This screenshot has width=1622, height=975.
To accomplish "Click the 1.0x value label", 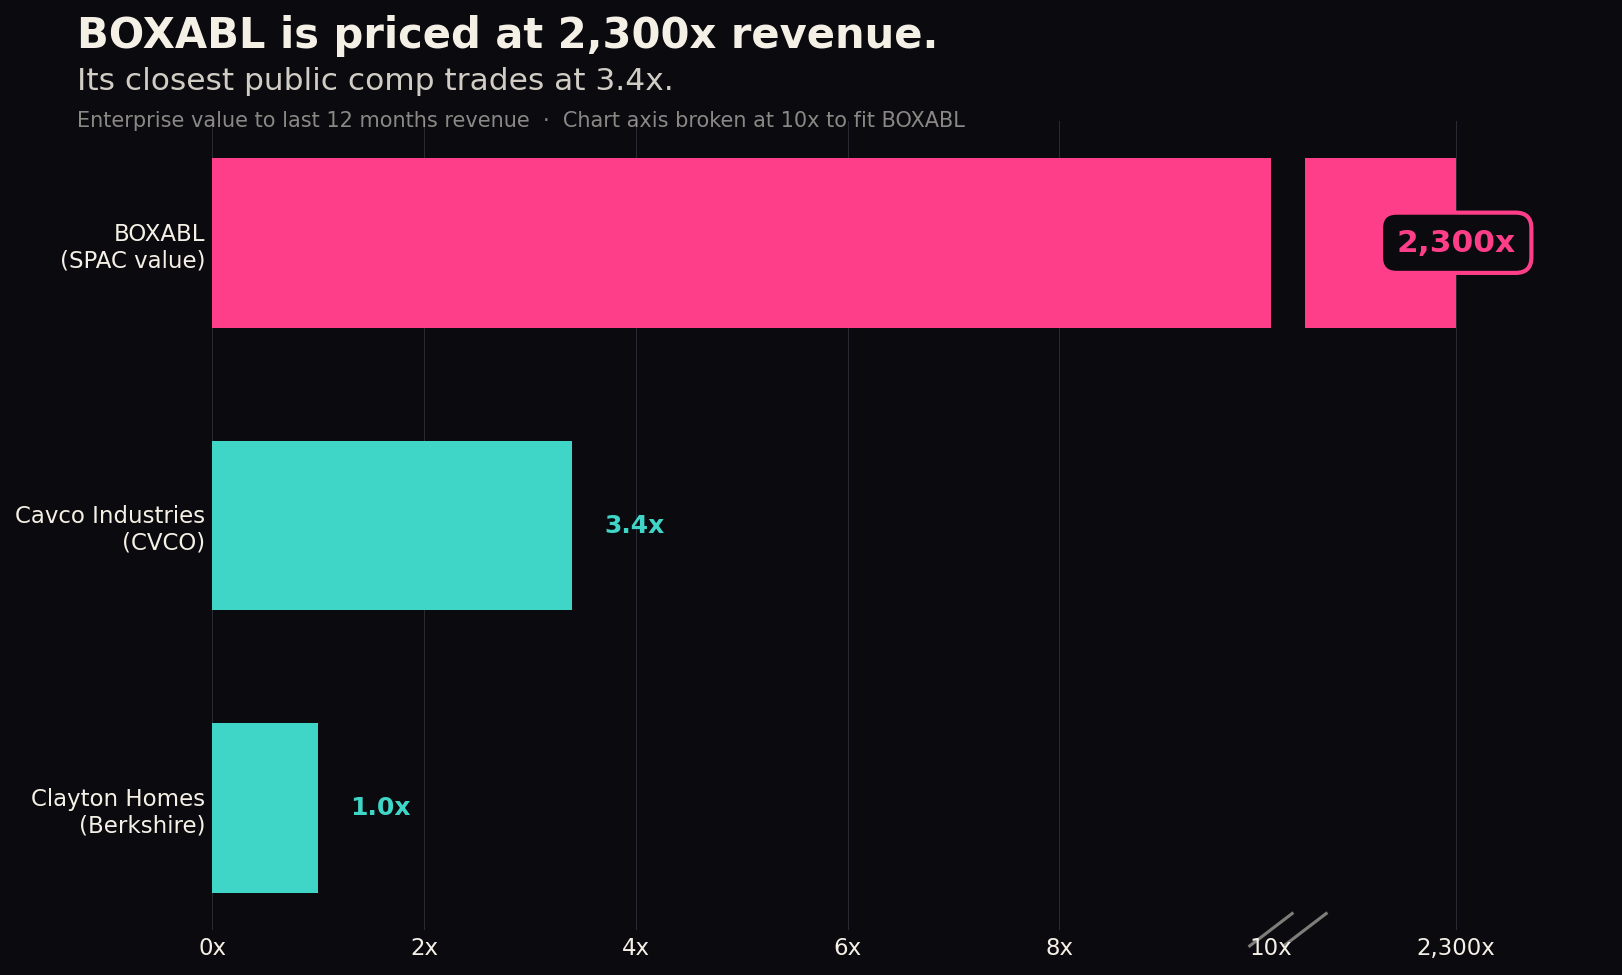I will tap(380, 808).
